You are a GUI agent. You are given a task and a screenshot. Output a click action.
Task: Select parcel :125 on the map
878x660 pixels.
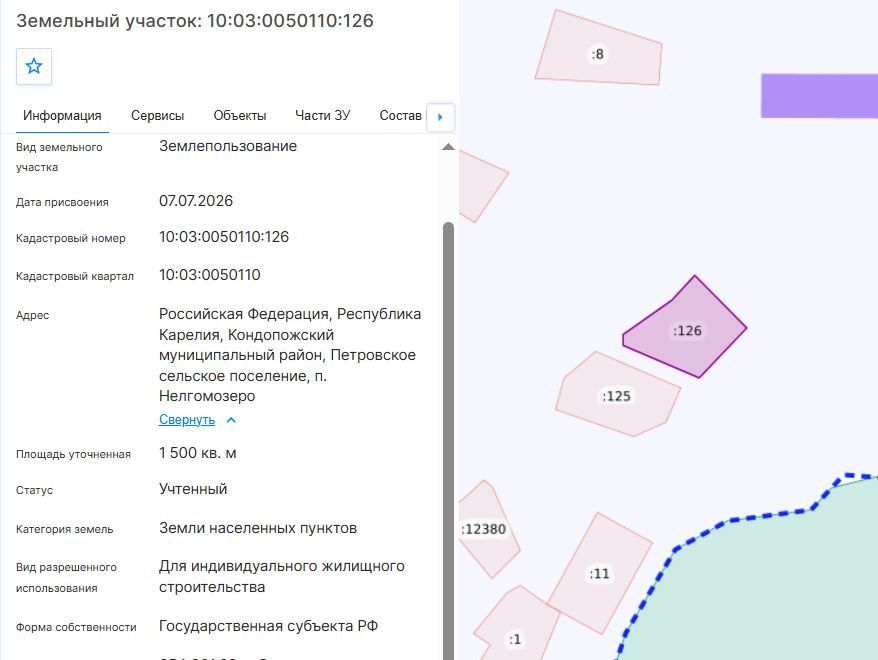coord(617,396)
